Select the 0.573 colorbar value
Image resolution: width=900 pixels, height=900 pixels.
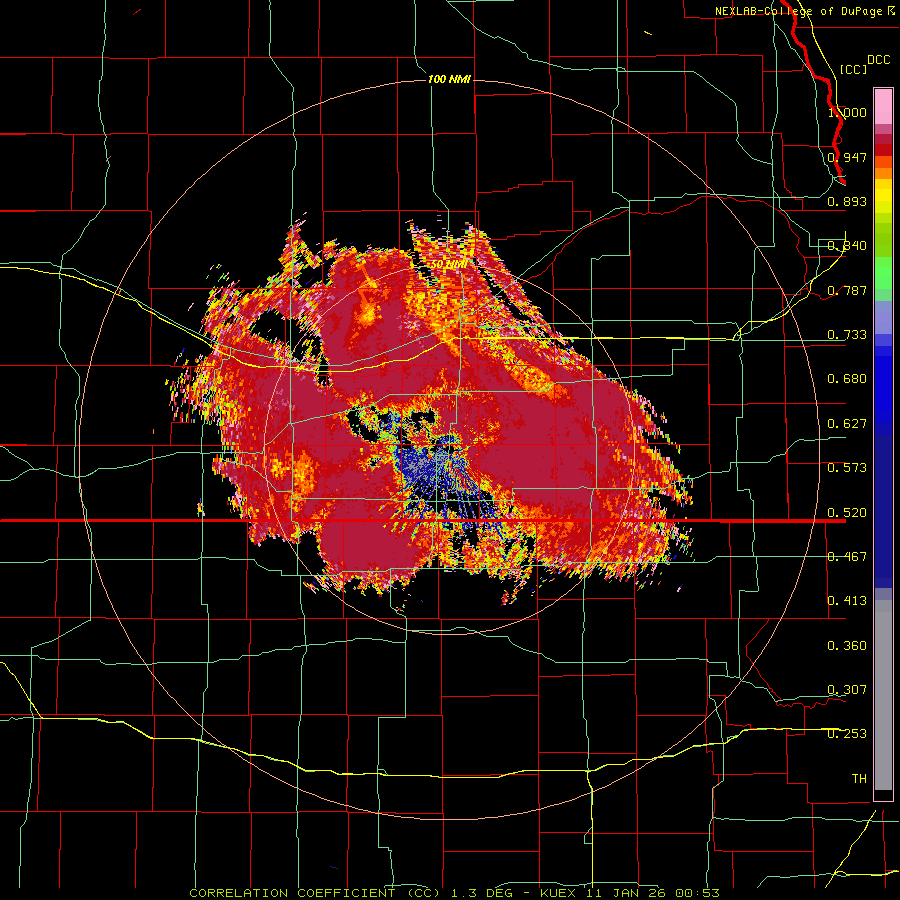[x=847, y=468]
